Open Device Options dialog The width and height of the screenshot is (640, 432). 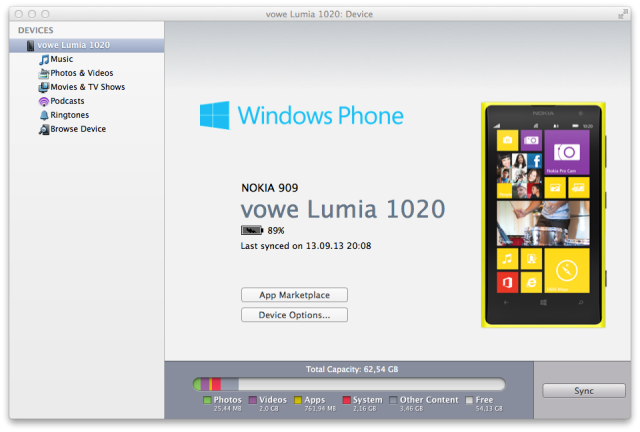(x=294, y=315)
